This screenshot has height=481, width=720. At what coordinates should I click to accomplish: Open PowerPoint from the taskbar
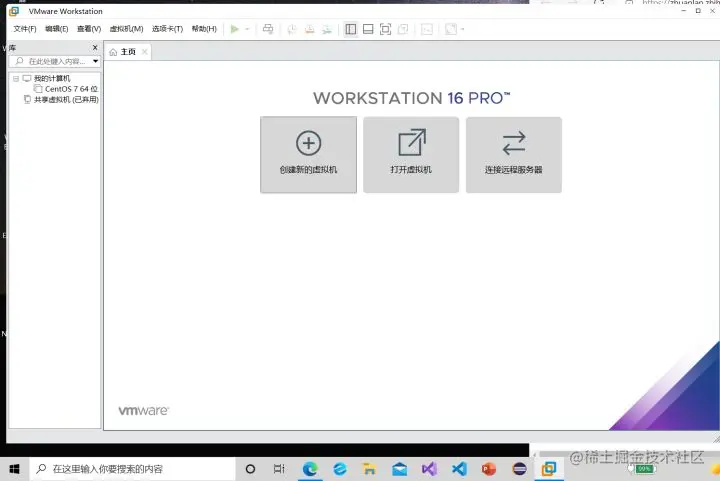pos(489,469)
